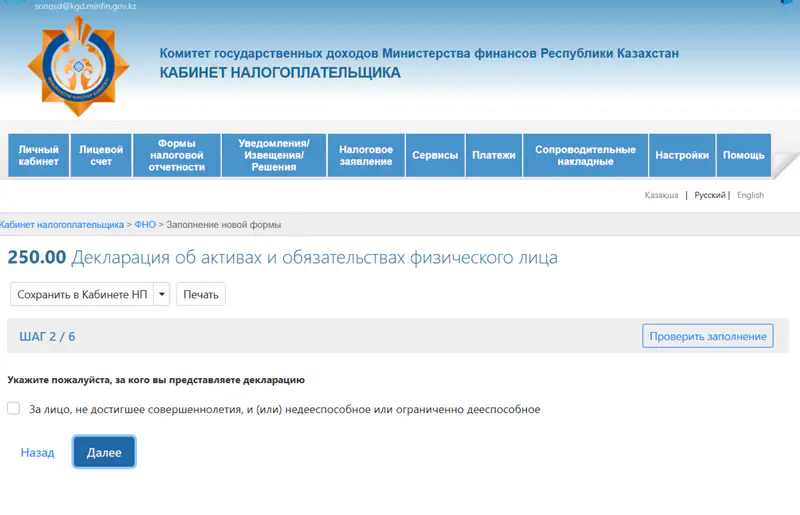Tick the minor or incapacitated person checkbox
The height and width of the screenshot is (515, 800).
tap(13, 408)
